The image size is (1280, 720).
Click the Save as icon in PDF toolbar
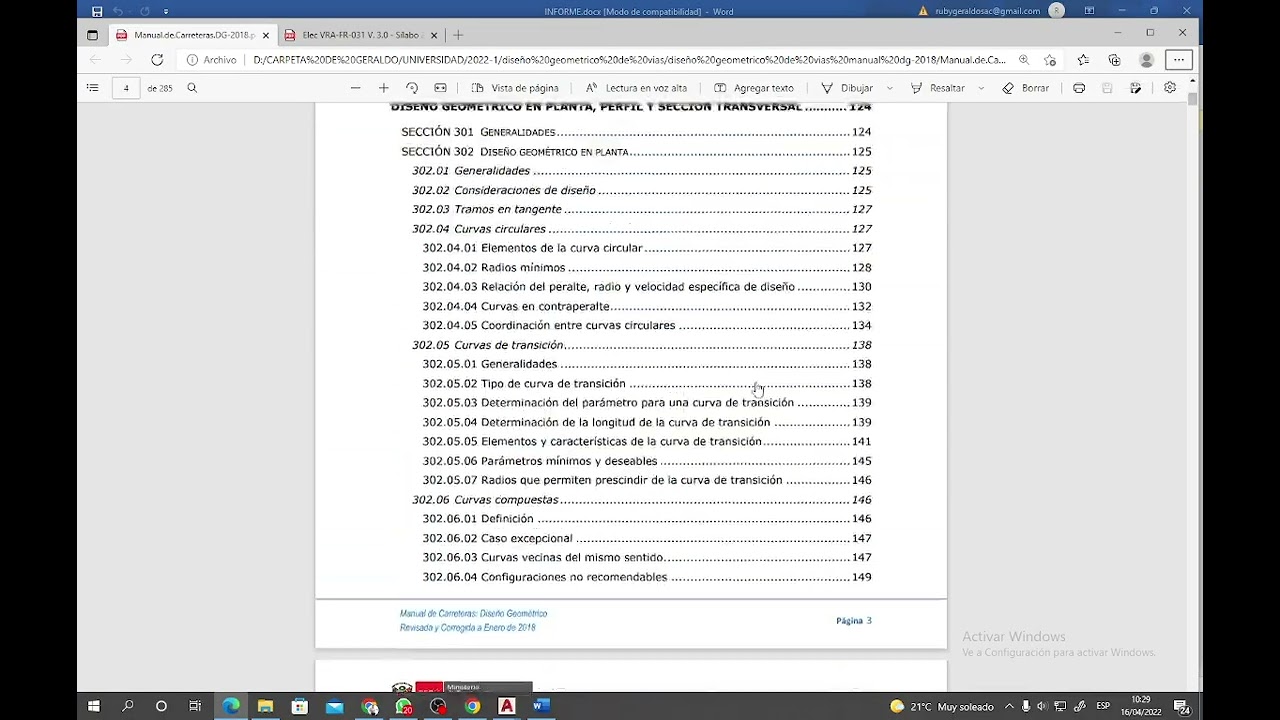(x=1135, y=88)
